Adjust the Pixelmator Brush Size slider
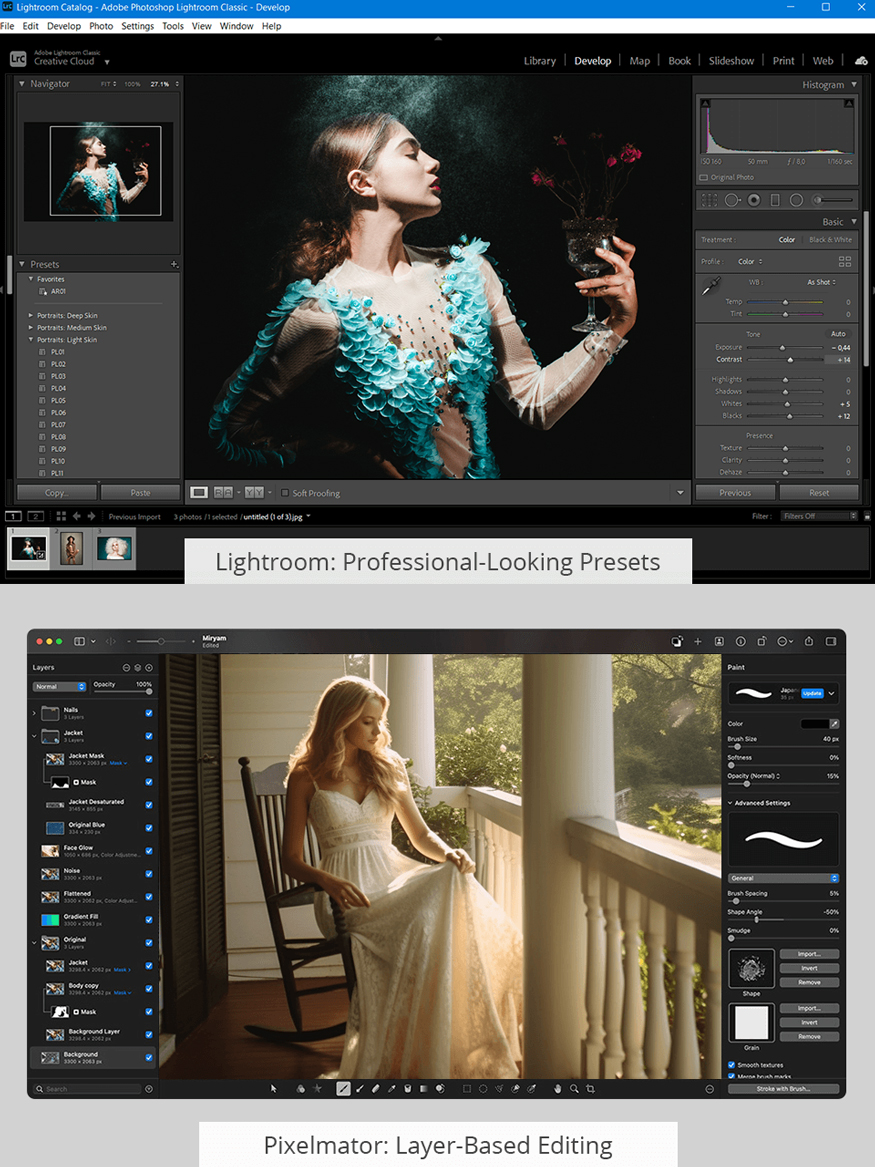This screenshot has height=1167, width=875. [737, 746]
